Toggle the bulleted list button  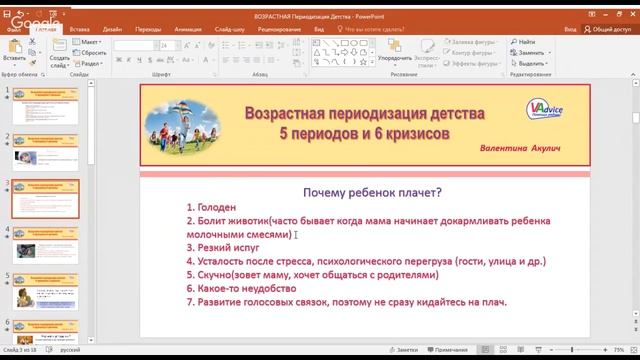click(x=226, y=45)
